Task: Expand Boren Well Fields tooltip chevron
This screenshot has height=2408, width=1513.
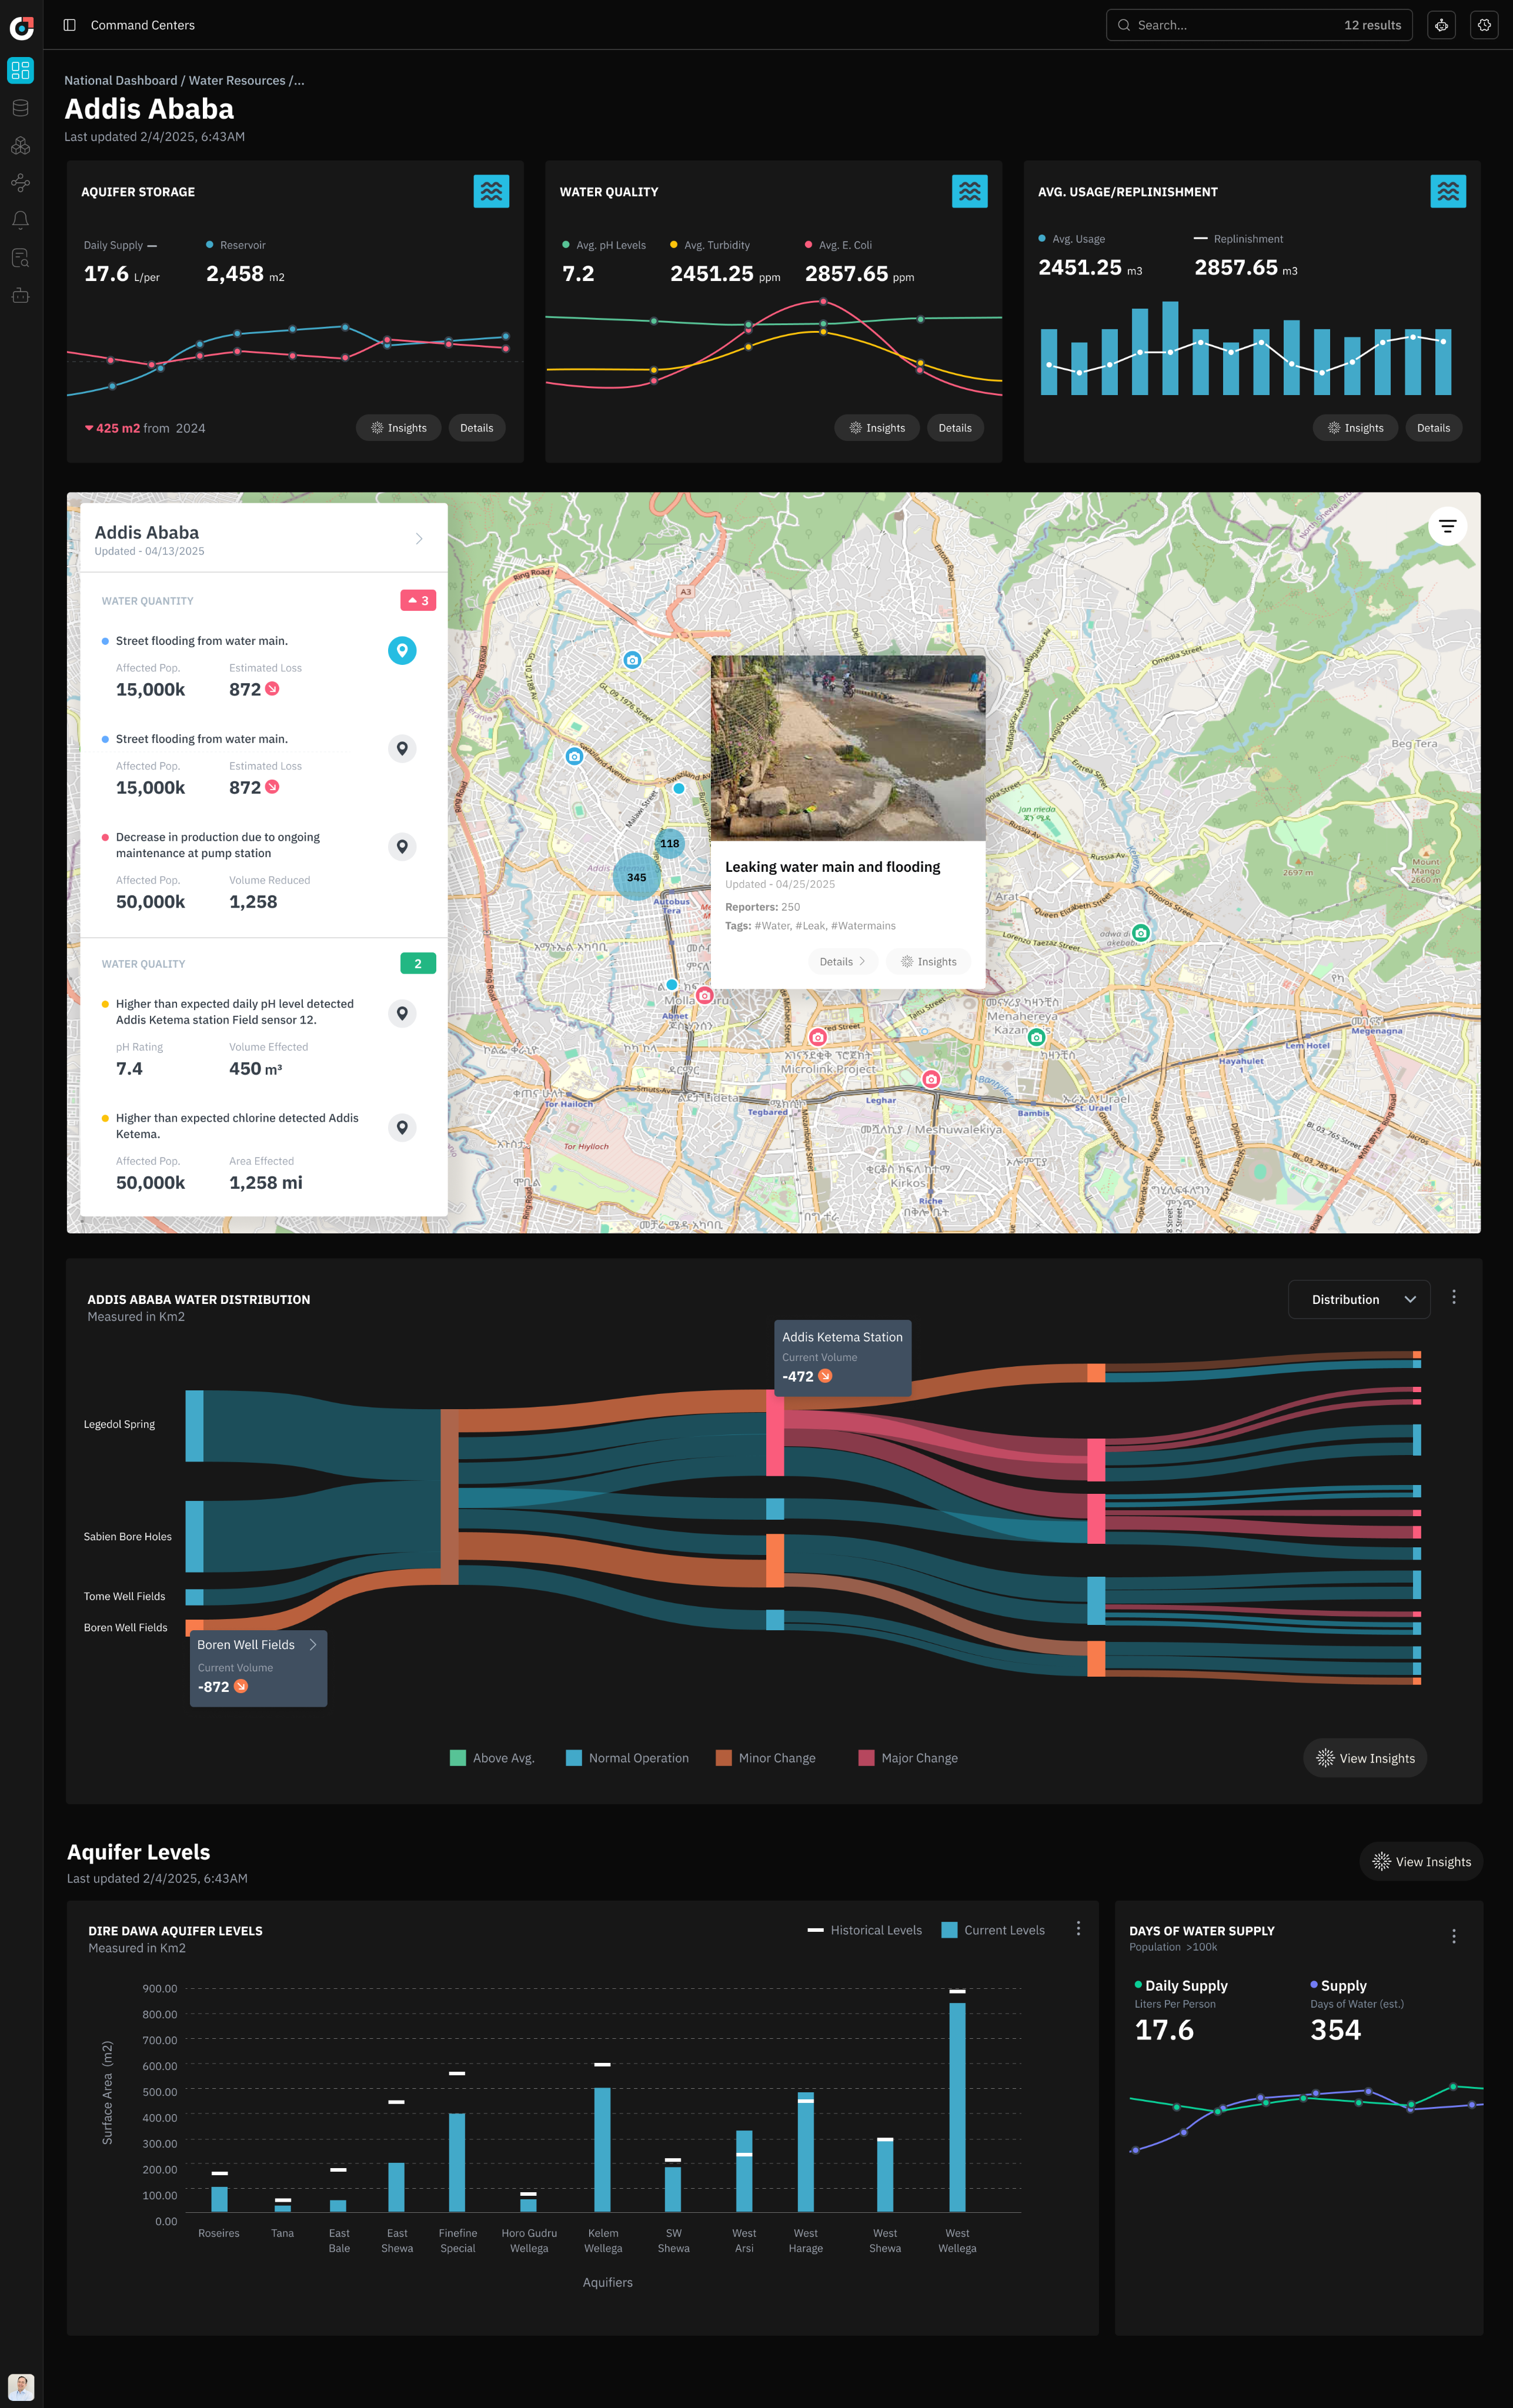Action: [313, 1644]
